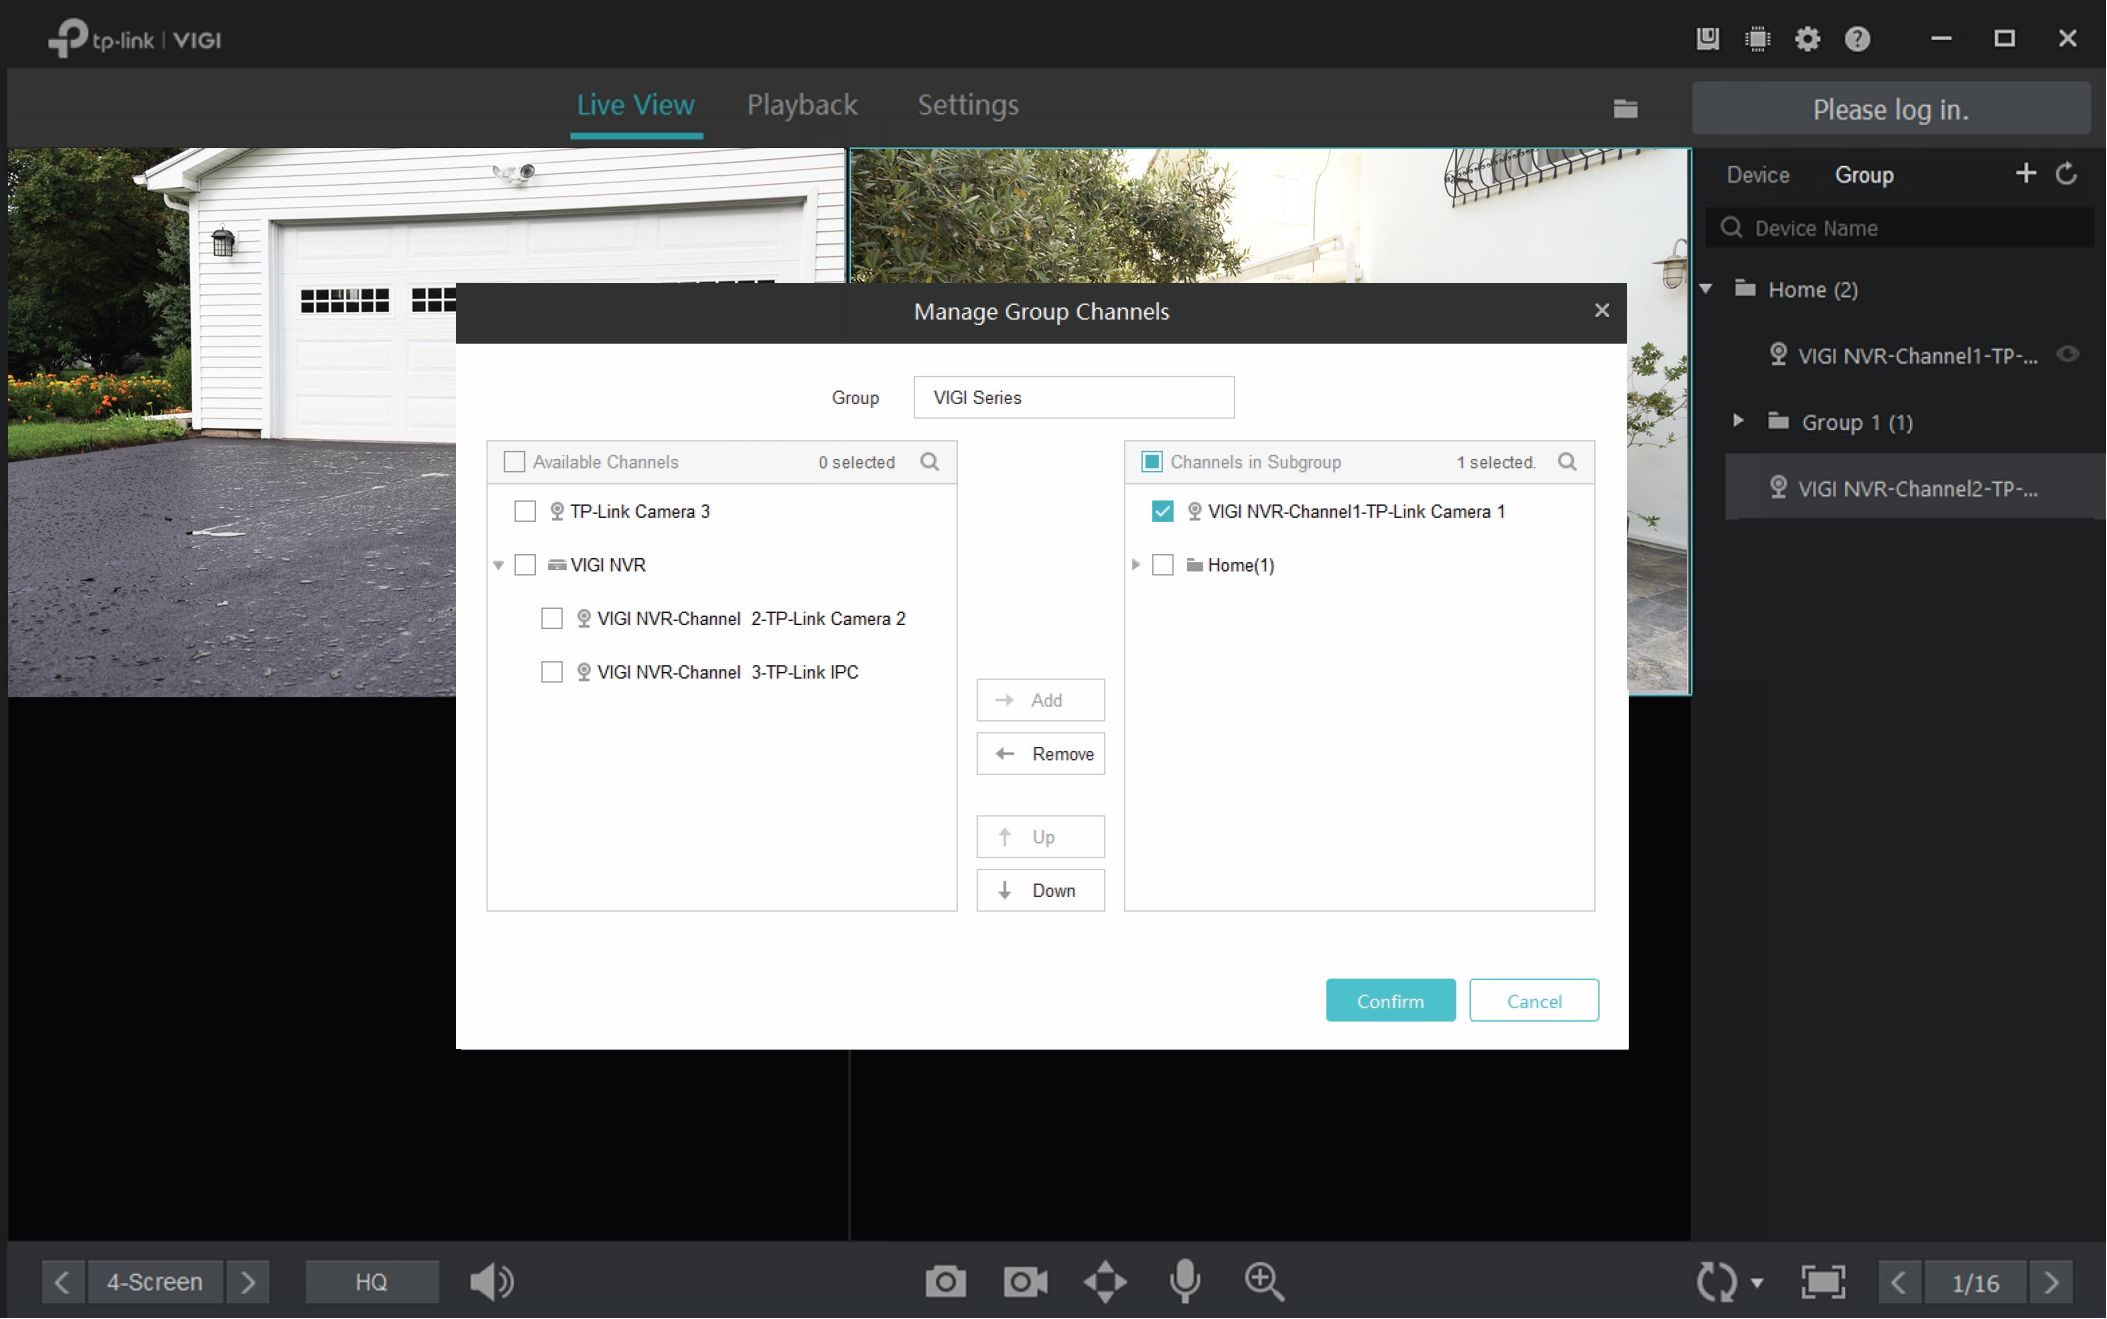The image size is (2107, 1319).
Task: Enable microphone two-way audio
Action: 1185,1281
